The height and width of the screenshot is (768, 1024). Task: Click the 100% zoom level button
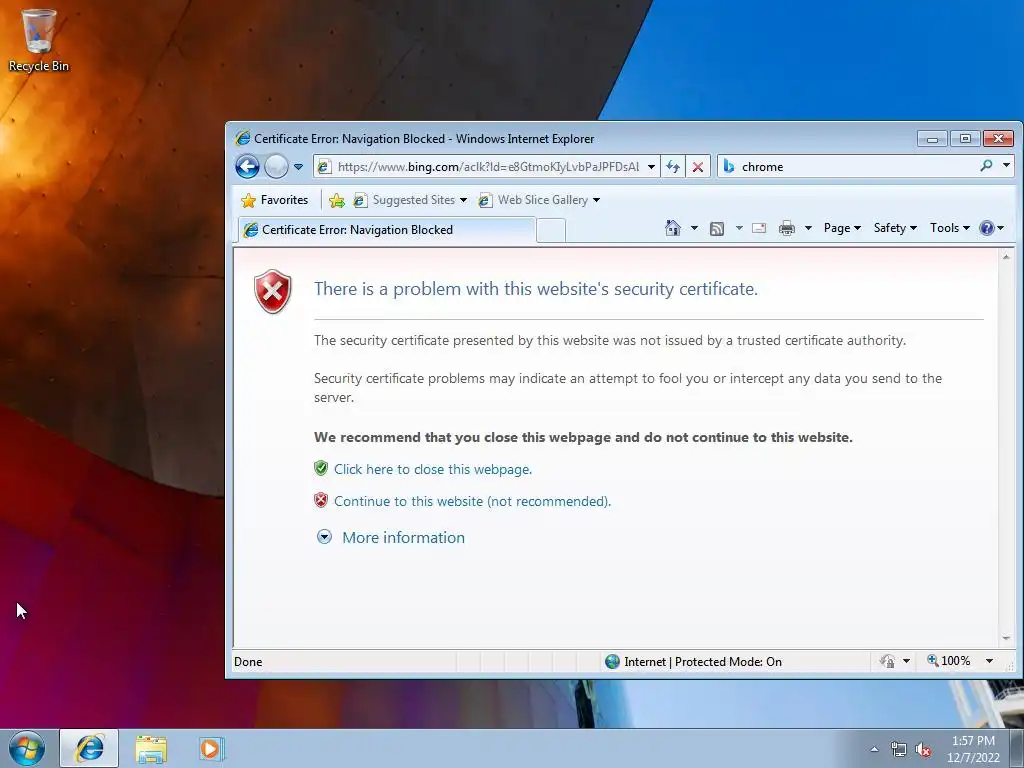point(949,661)
